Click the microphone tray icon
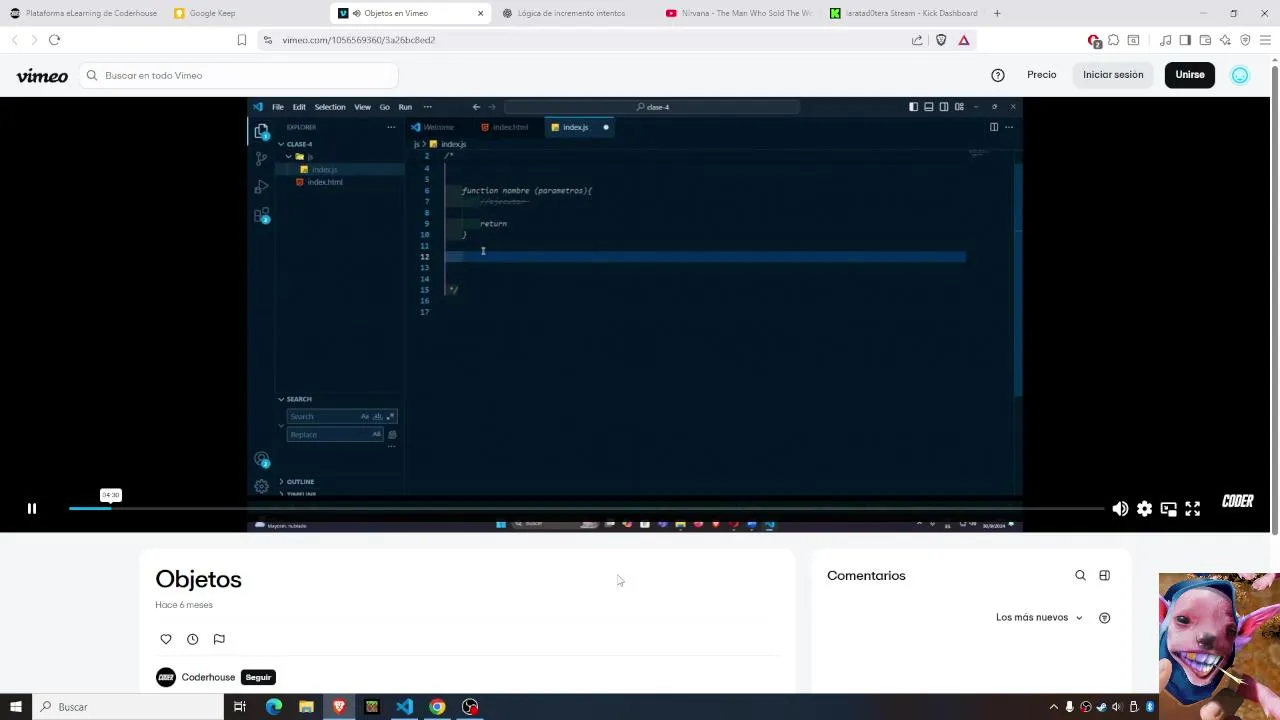This screenshot has height=720, width=1280. (1069, 707)
